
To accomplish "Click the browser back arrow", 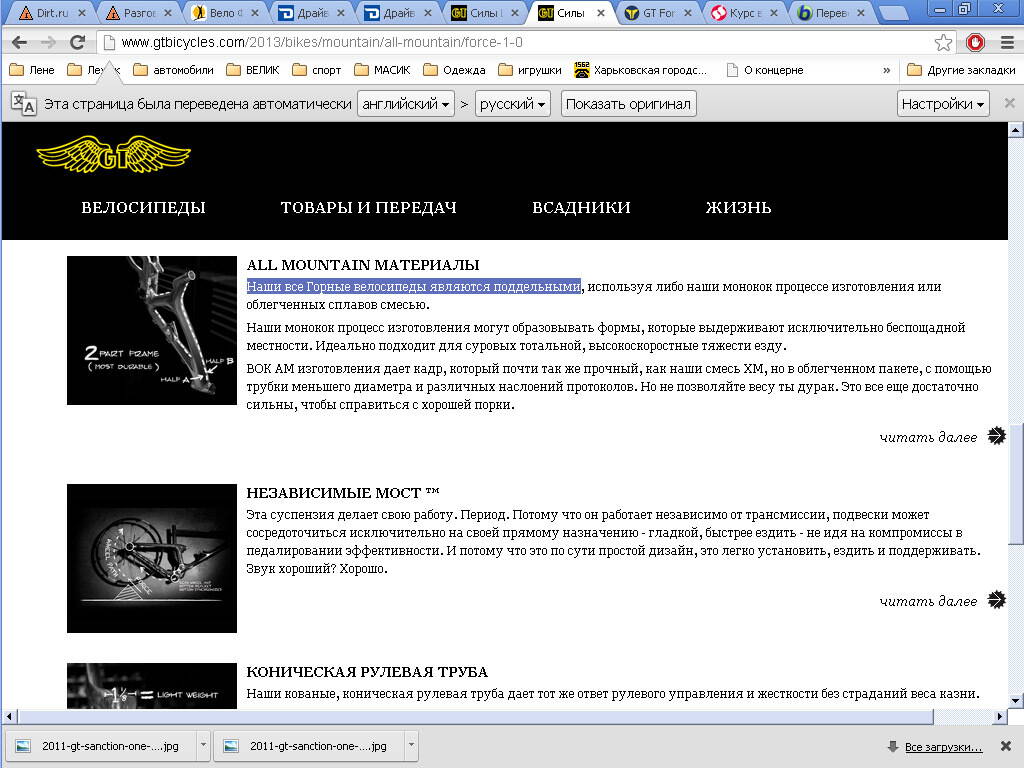I will pyautogui.click(x=19, y=43).
